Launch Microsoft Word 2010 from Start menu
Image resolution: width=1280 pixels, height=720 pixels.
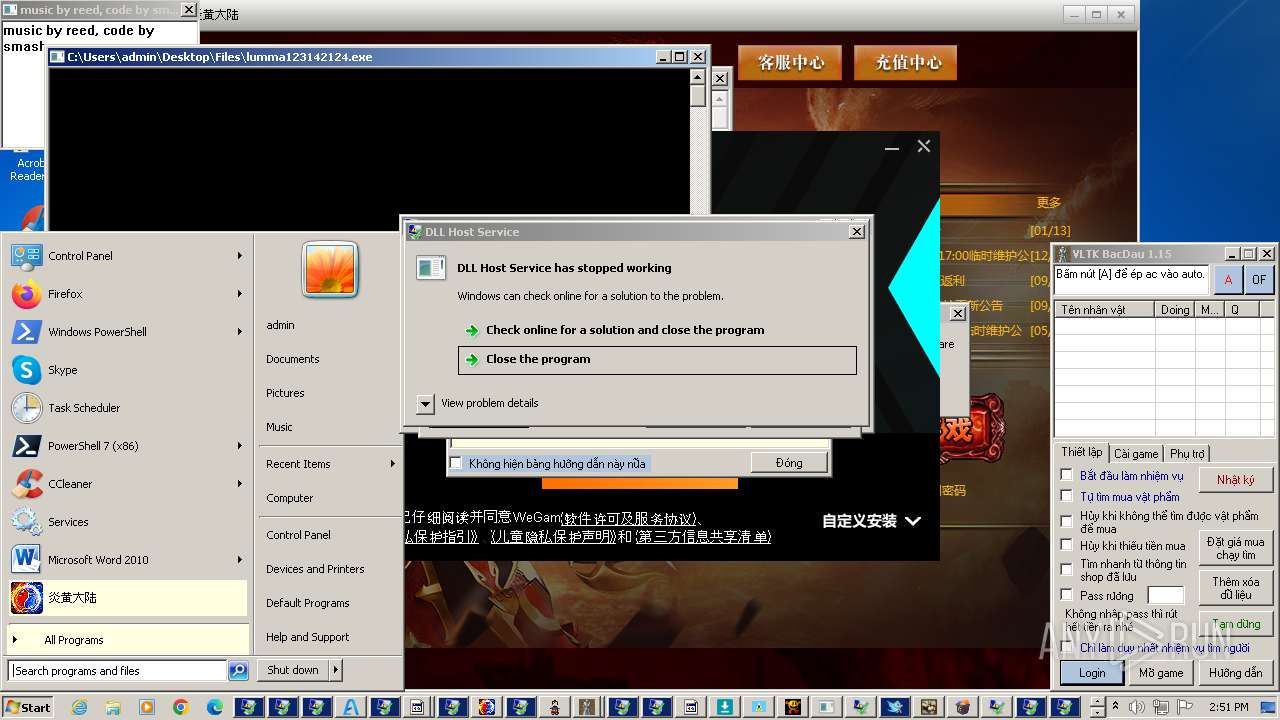pos(128,560)
